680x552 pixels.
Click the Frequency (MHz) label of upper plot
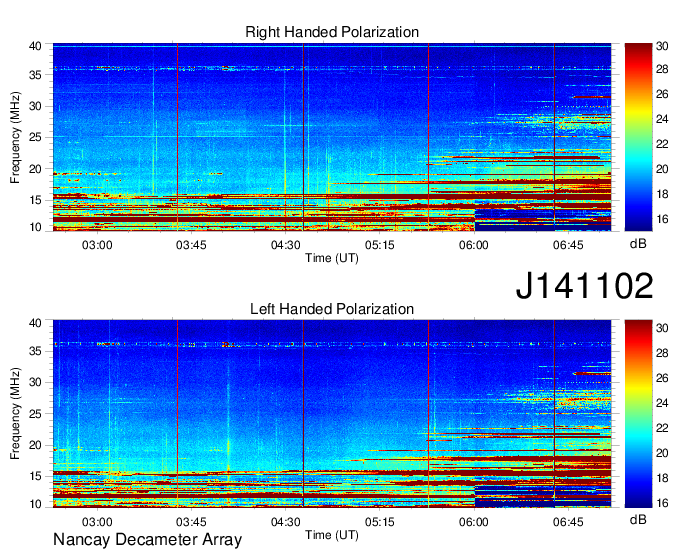pyautogui.click(x=15, y=137)
